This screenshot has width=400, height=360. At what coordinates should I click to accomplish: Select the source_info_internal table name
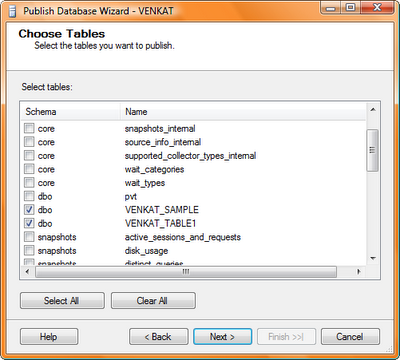coord(163,142)
